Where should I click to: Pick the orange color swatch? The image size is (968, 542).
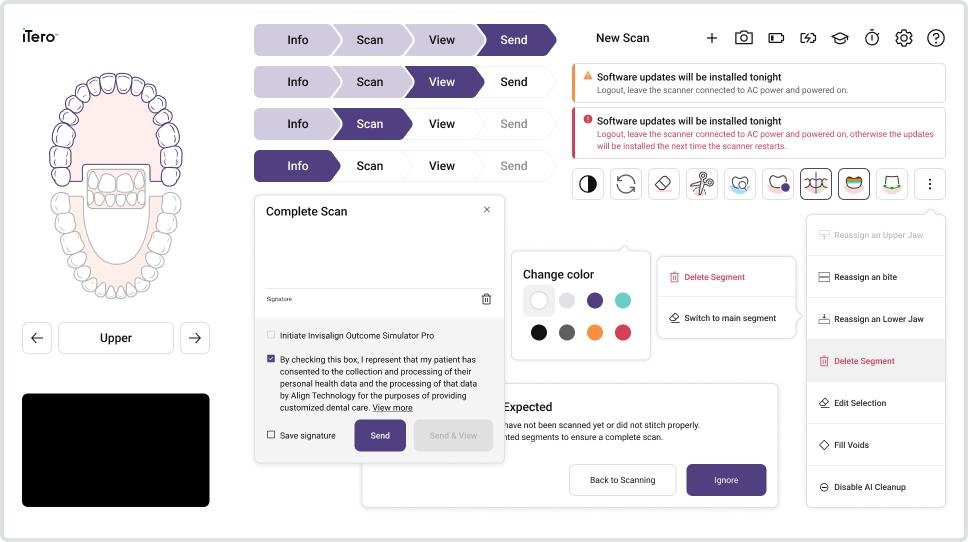[595, 332]
